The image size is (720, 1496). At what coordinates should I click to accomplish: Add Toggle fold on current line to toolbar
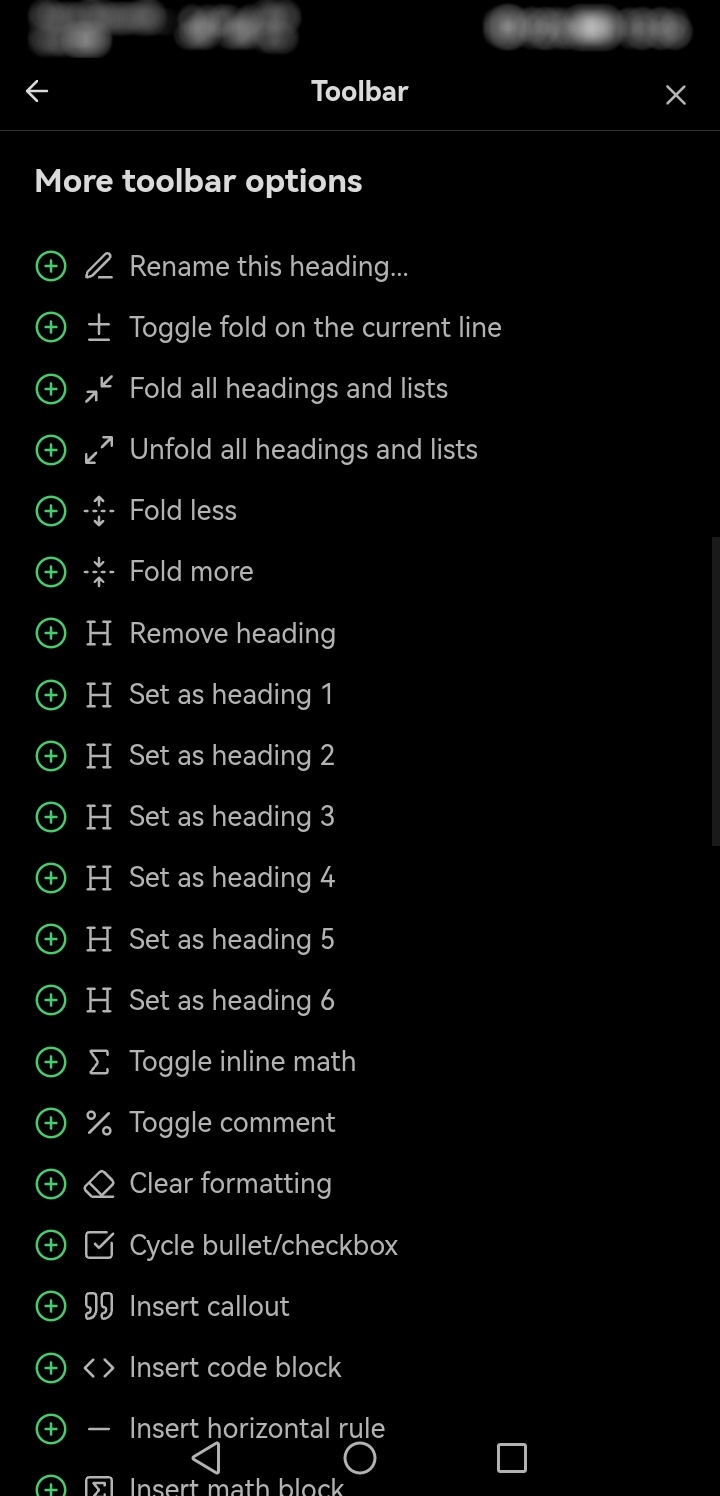(x=51, y=327)
